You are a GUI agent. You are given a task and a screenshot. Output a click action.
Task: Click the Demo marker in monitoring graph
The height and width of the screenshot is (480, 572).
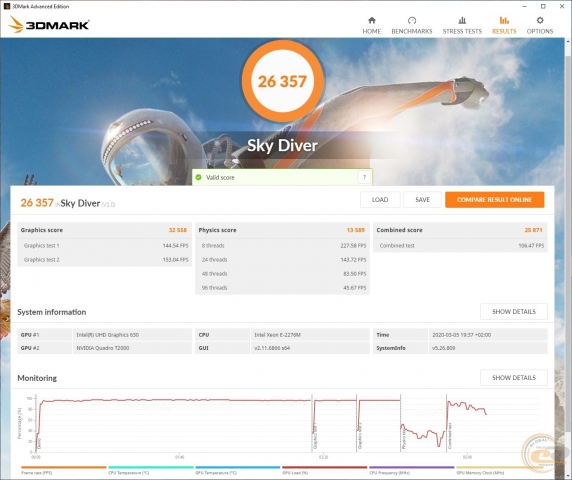(x=39, y=444)
